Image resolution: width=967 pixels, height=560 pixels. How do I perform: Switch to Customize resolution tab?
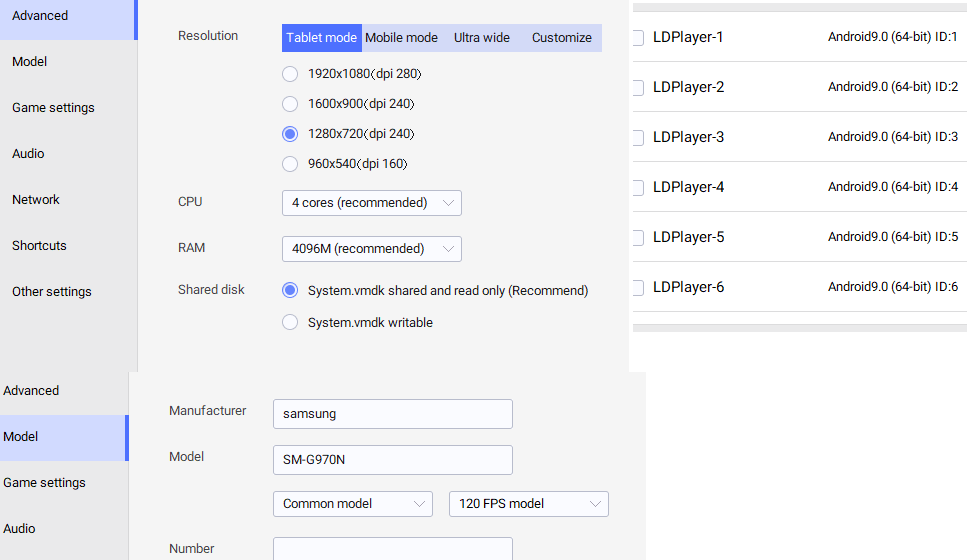(x=562, y=38)
